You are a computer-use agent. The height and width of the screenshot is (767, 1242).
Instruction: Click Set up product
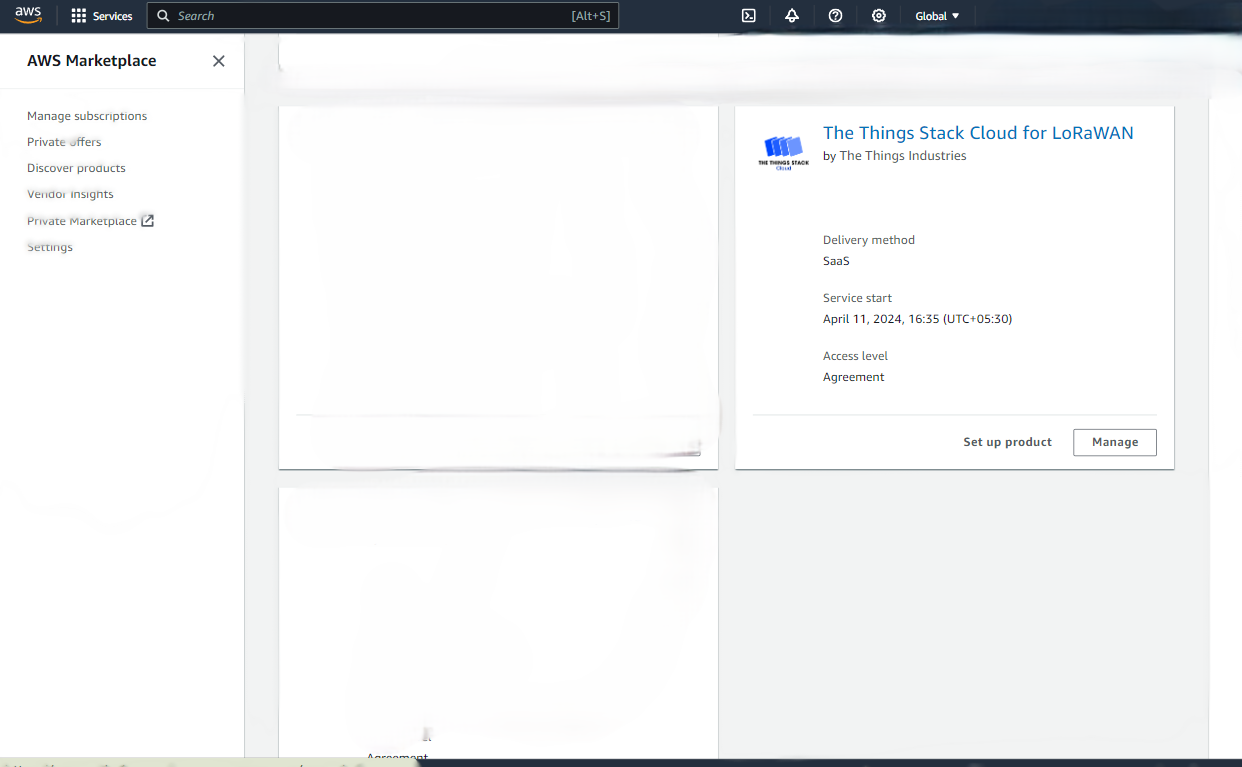click(x=1007, y=441)
